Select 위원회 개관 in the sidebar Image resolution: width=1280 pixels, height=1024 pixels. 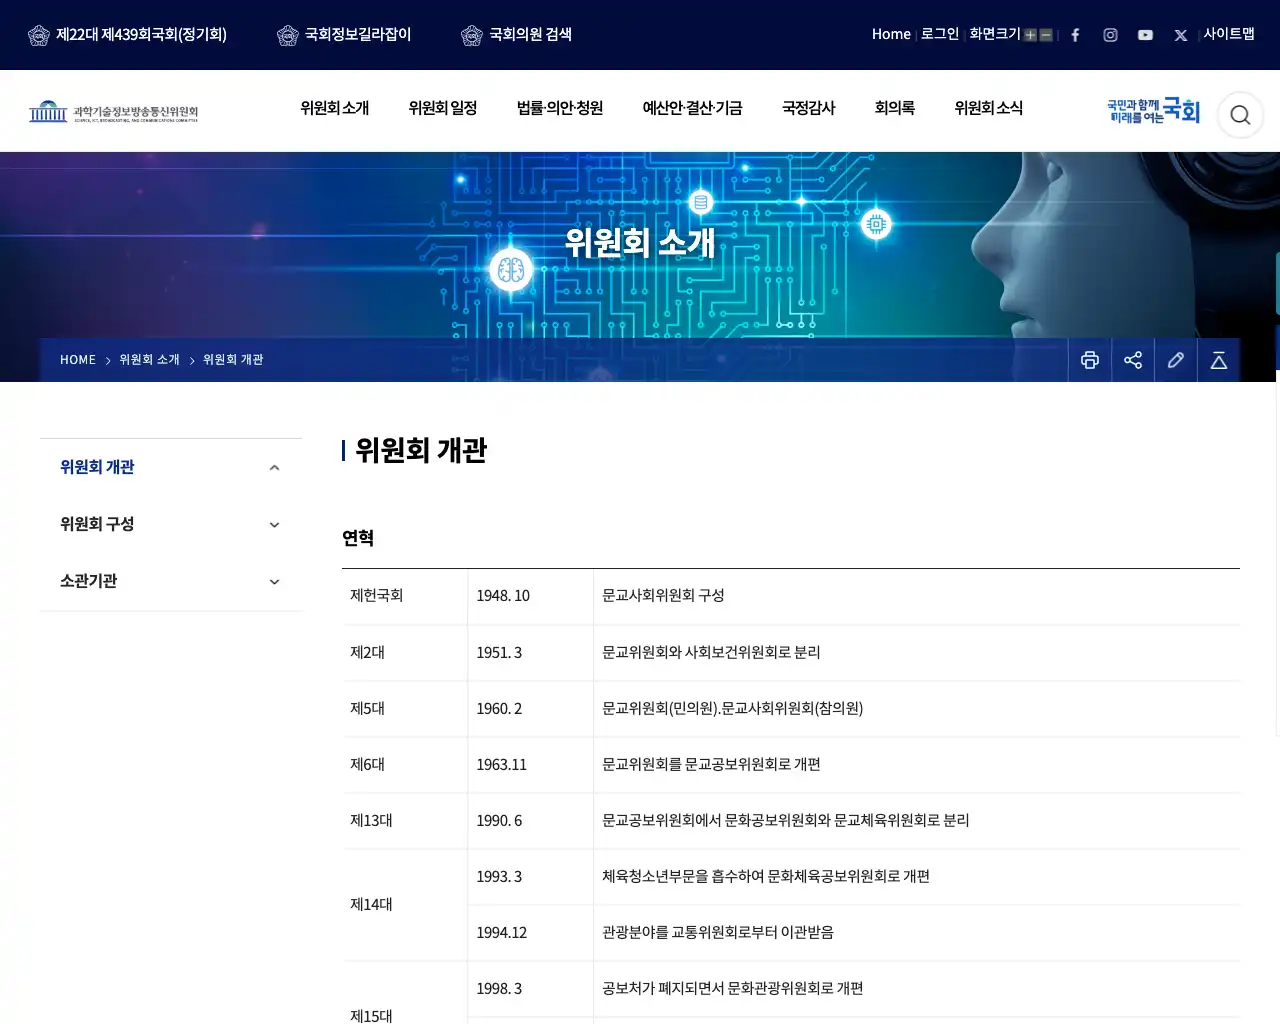[x=97, y=467]
